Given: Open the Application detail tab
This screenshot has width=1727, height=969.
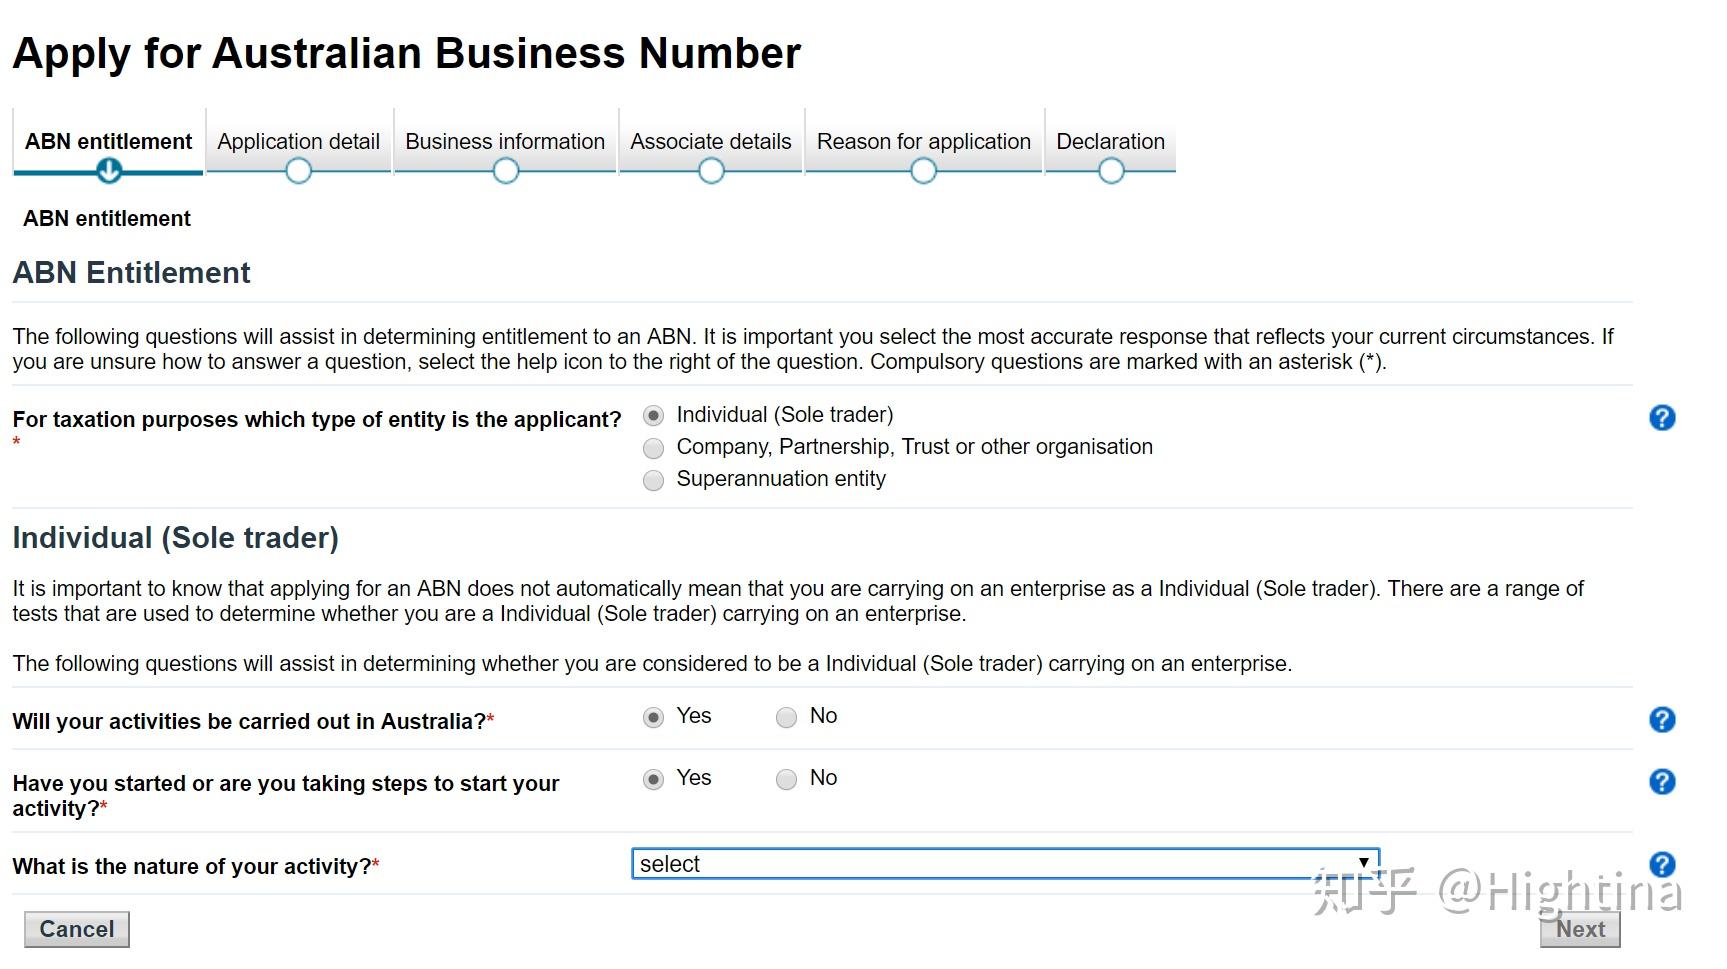Looking at the screenshot, I should (298, 142).
